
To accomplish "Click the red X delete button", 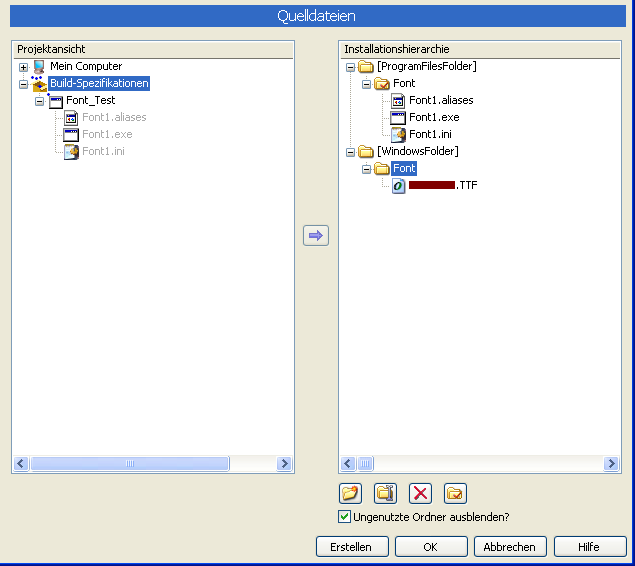I will pos(420,493).
